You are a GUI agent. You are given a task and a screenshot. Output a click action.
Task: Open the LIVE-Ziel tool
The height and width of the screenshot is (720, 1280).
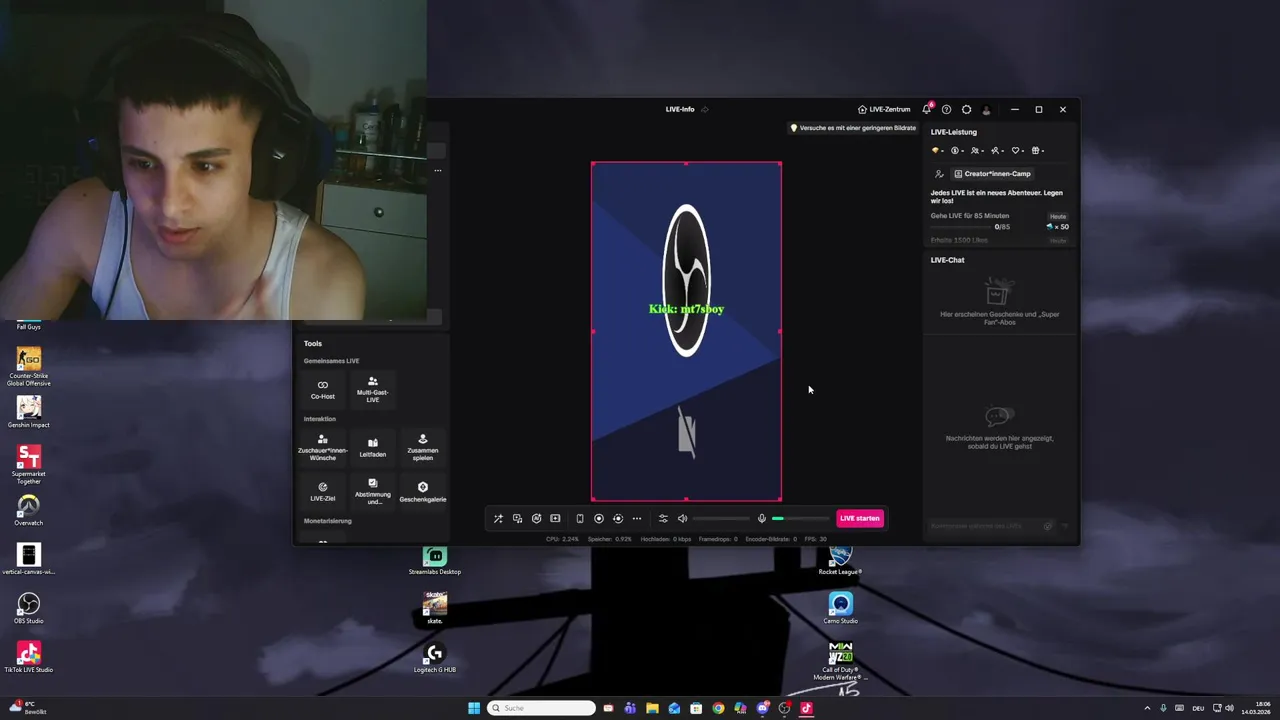323,491
